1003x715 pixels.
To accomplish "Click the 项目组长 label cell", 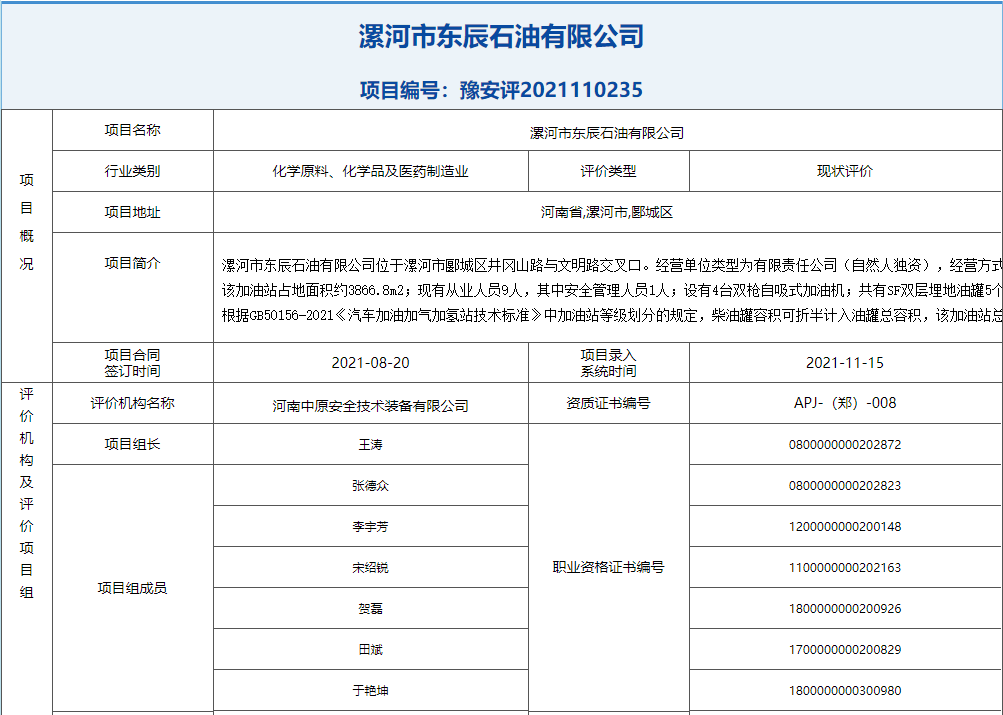I will 132,444.
